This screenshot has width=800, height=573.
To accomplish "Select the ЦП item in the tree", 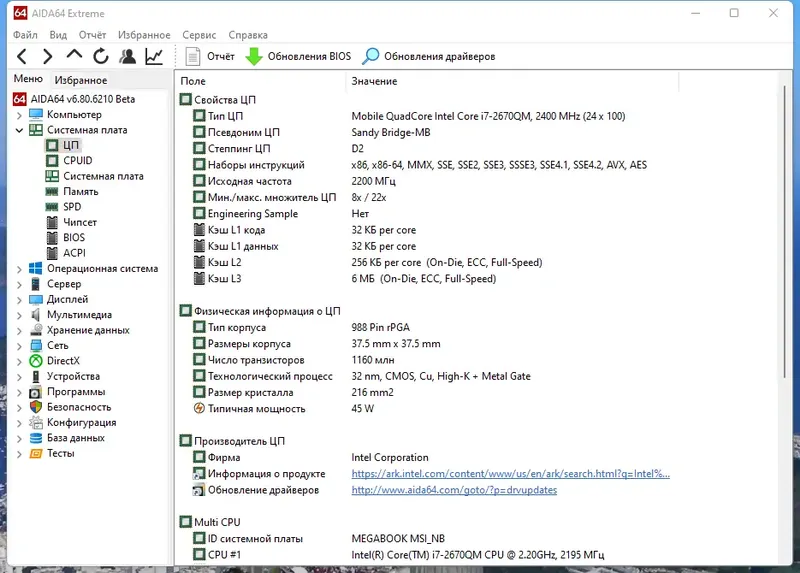I will (x=70, y=145).
